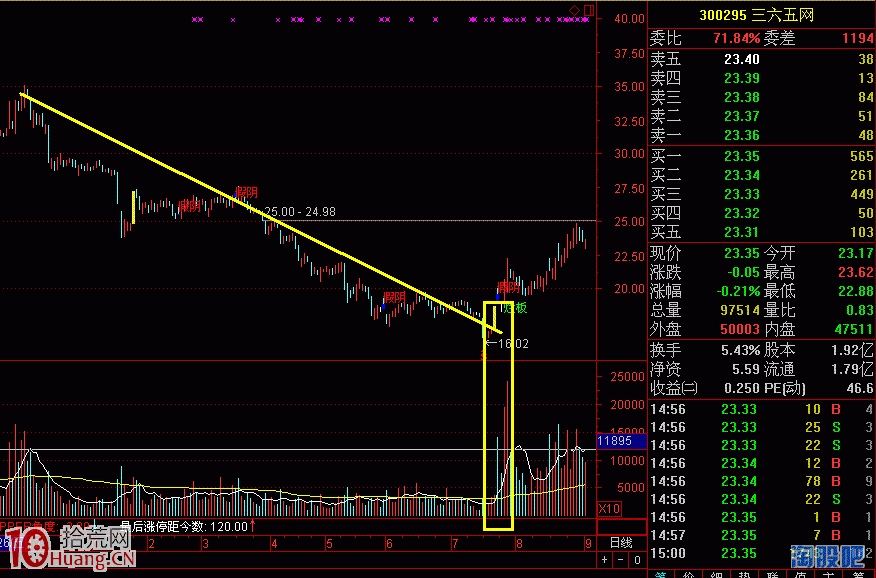This screenshot has width=876, height=578.
Task: Click the 现价 23.35 current price
Action: (x=742, y=253)
